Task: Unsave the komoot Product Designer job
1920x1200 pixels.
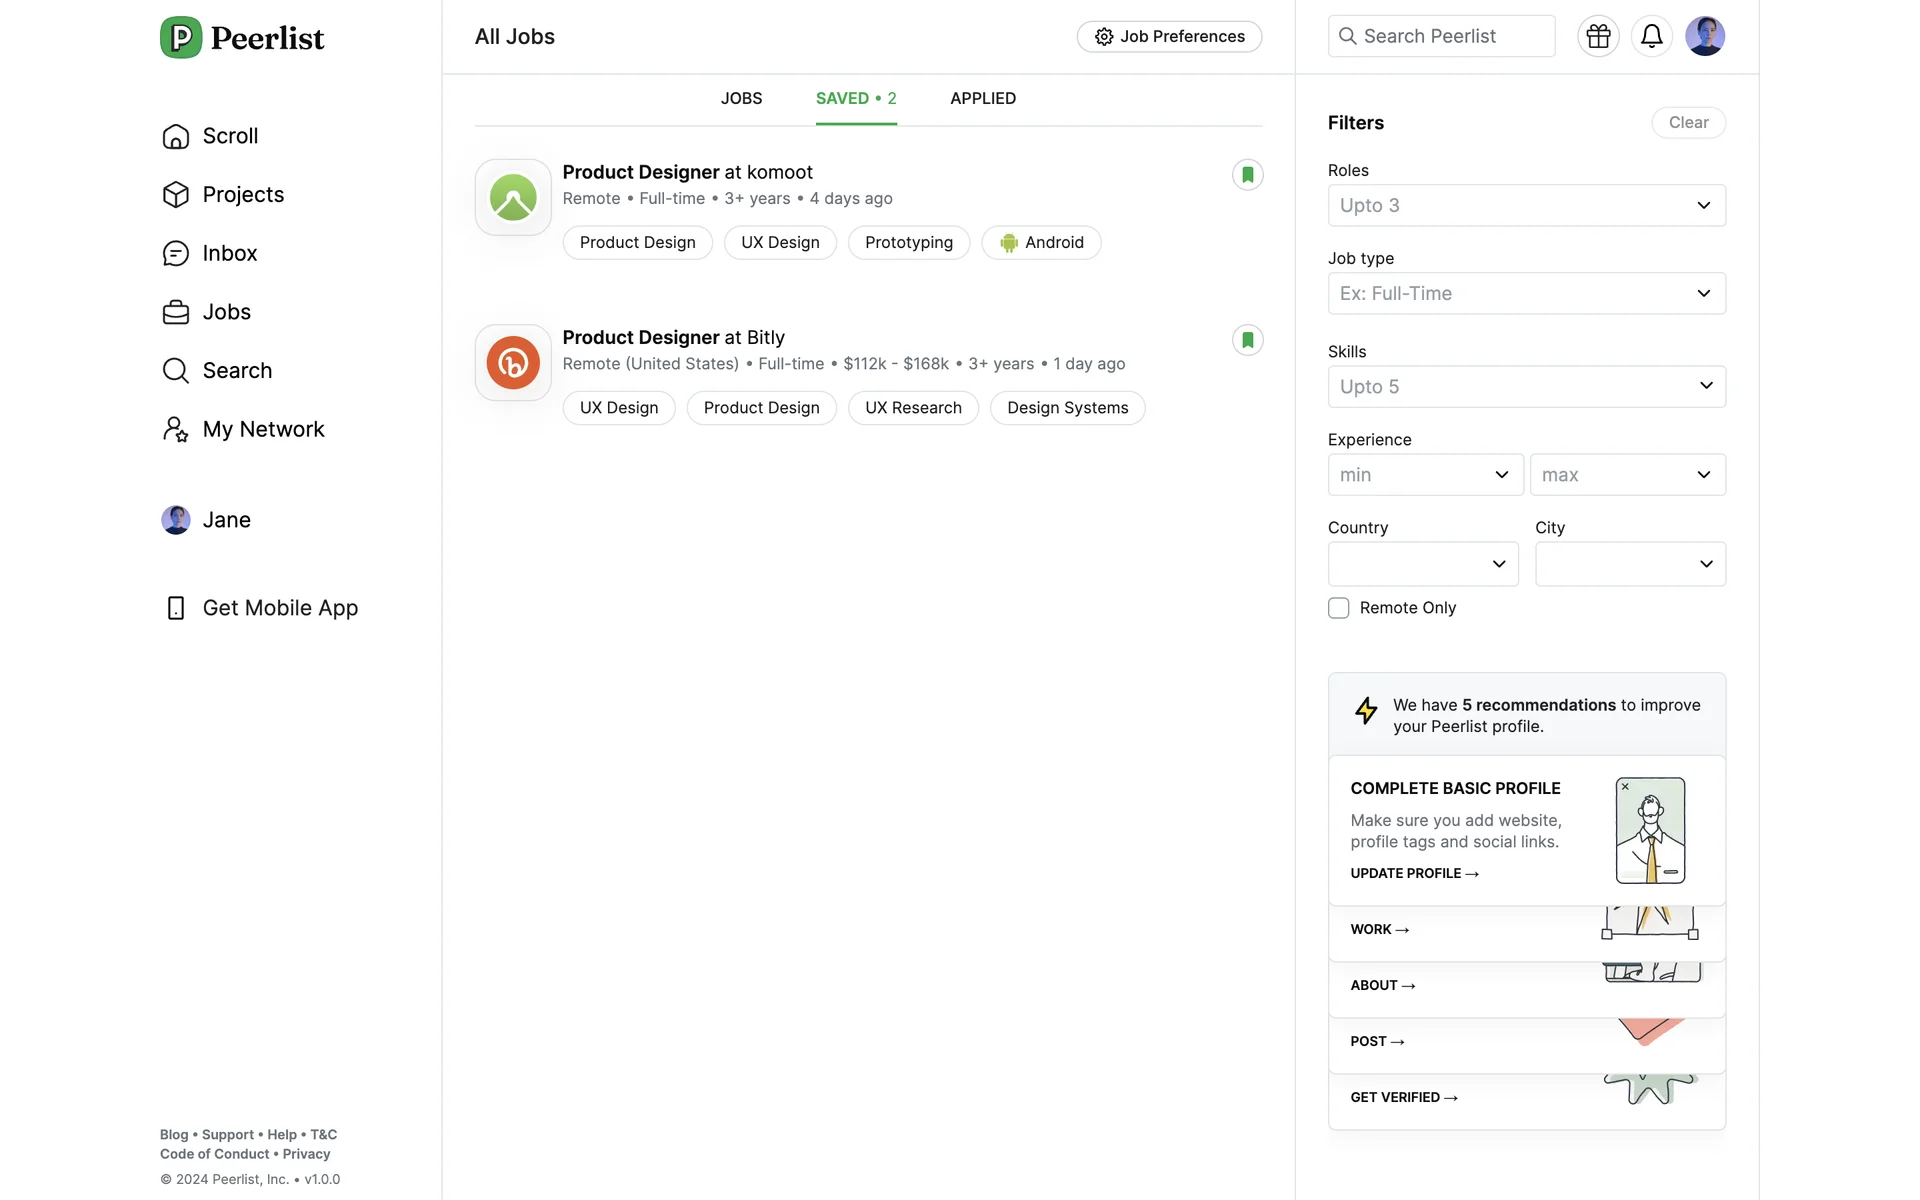Action: point(1247,175)
